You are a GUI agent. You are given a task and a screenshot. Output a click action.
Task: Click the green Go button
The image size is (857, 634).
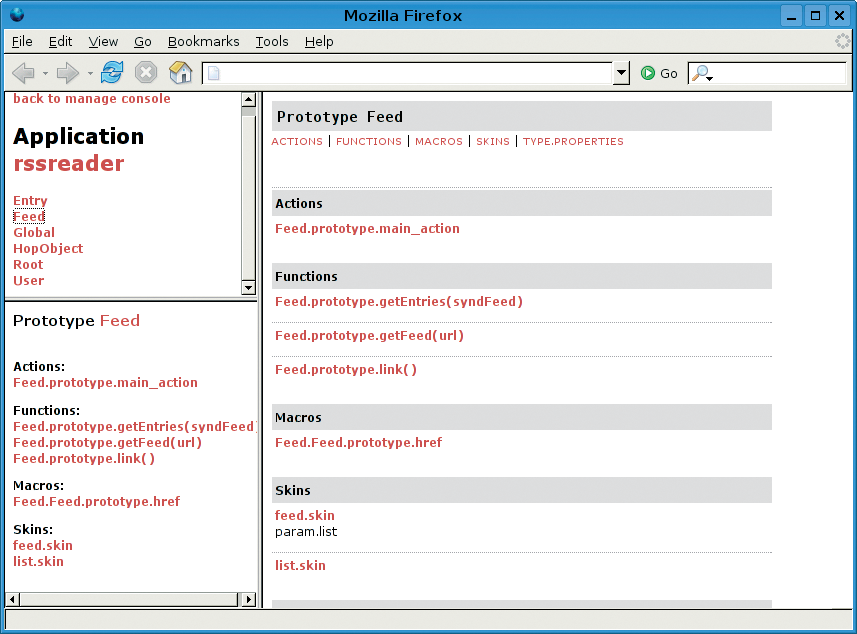[x=659, y=73]
